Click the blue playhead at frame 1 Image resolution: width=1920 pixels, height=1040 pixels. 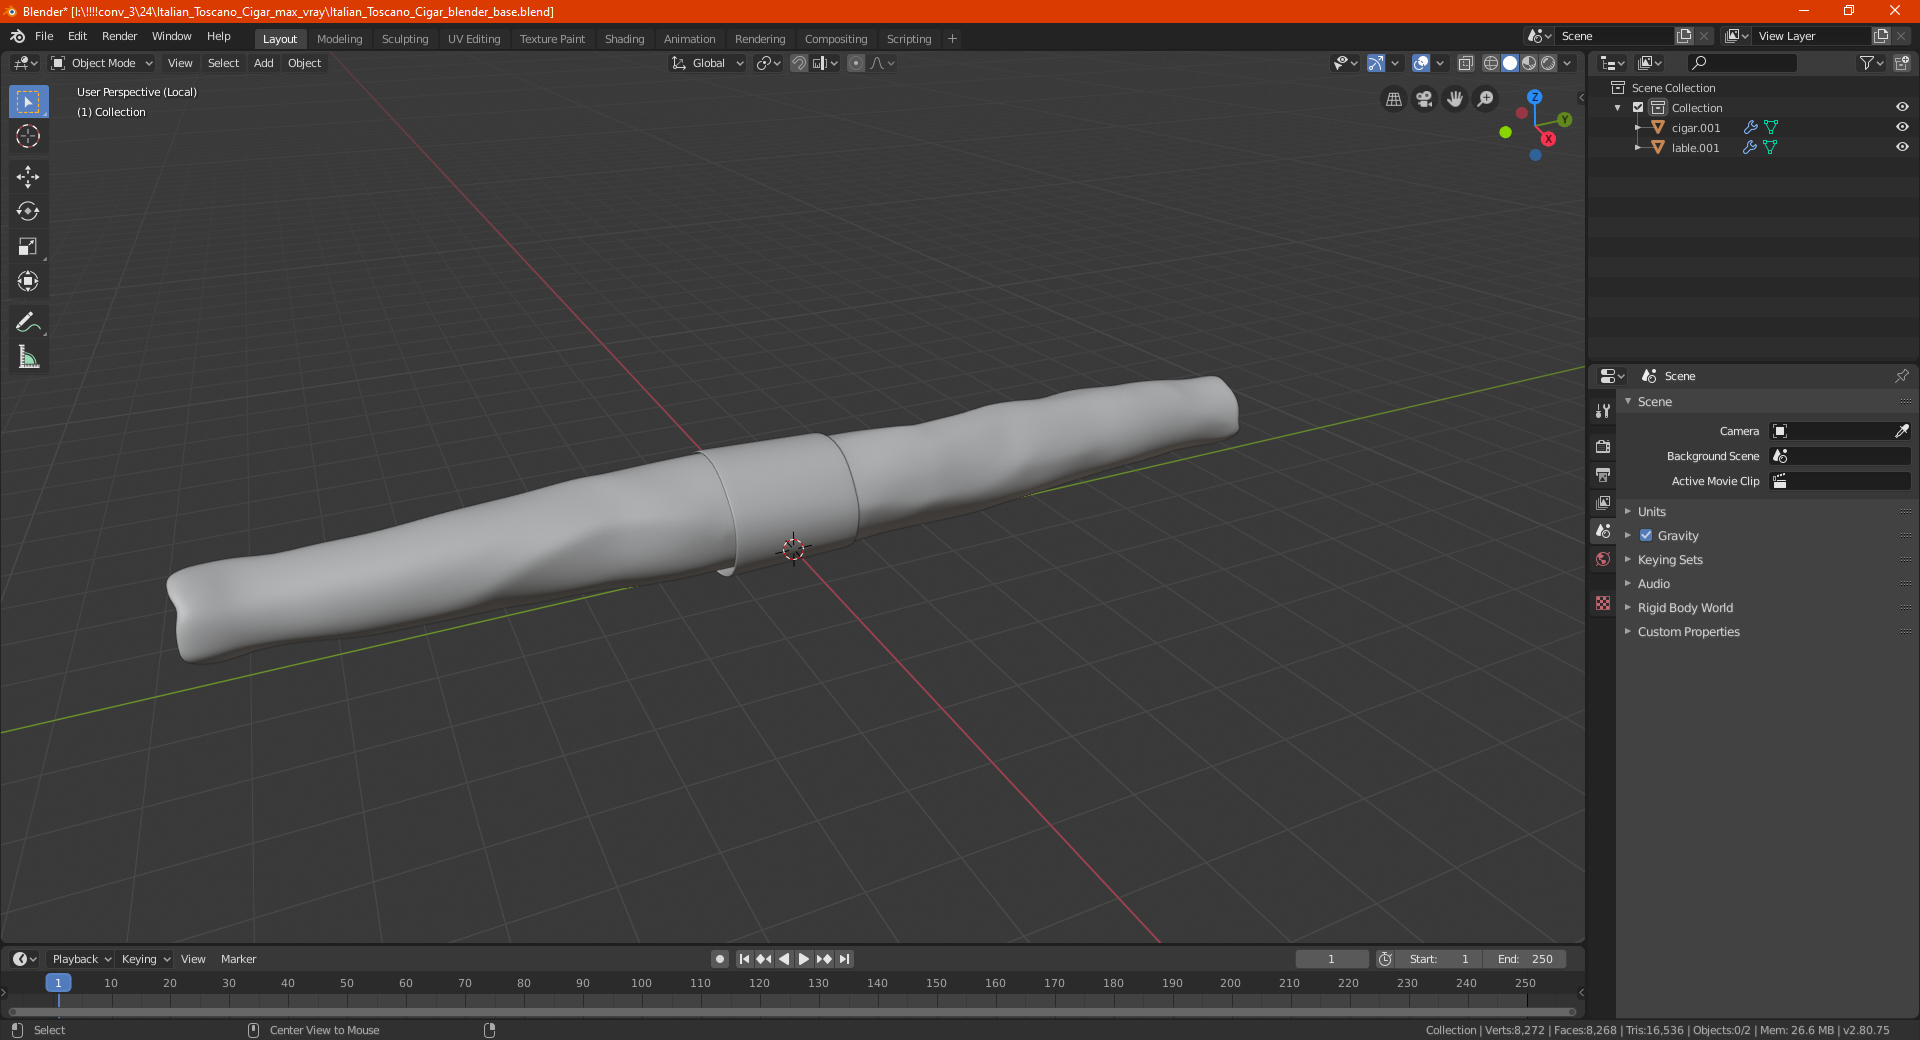click(x=58, y=983)
